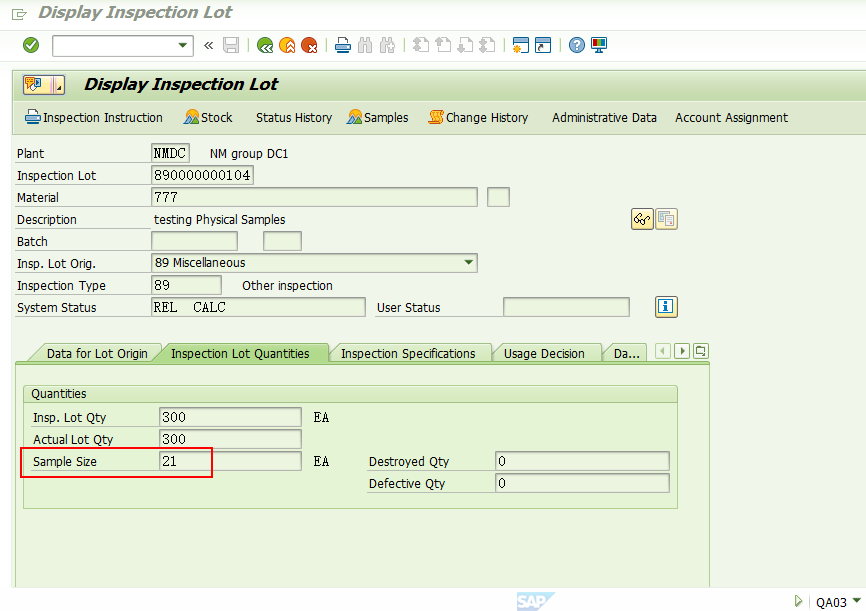Click the System Status field REL CALC
Screen dimensions: 866x611
258,307
